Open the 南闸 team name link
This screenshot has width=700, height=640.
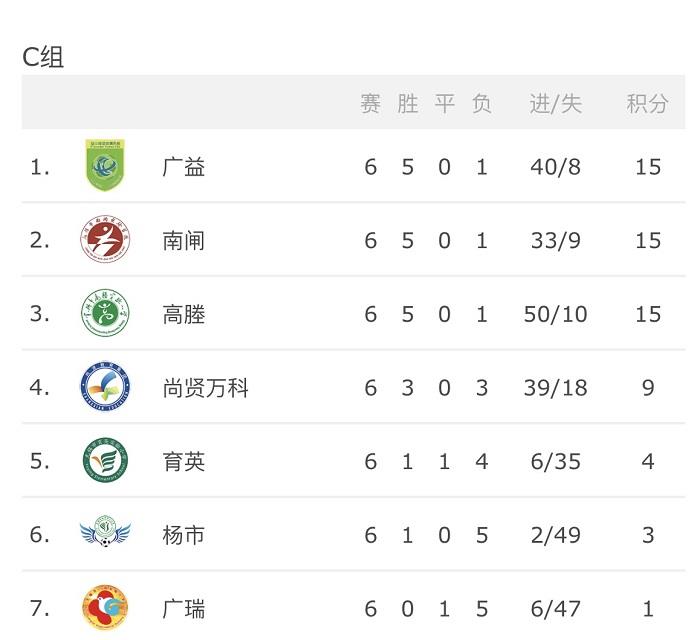point(183,241)
